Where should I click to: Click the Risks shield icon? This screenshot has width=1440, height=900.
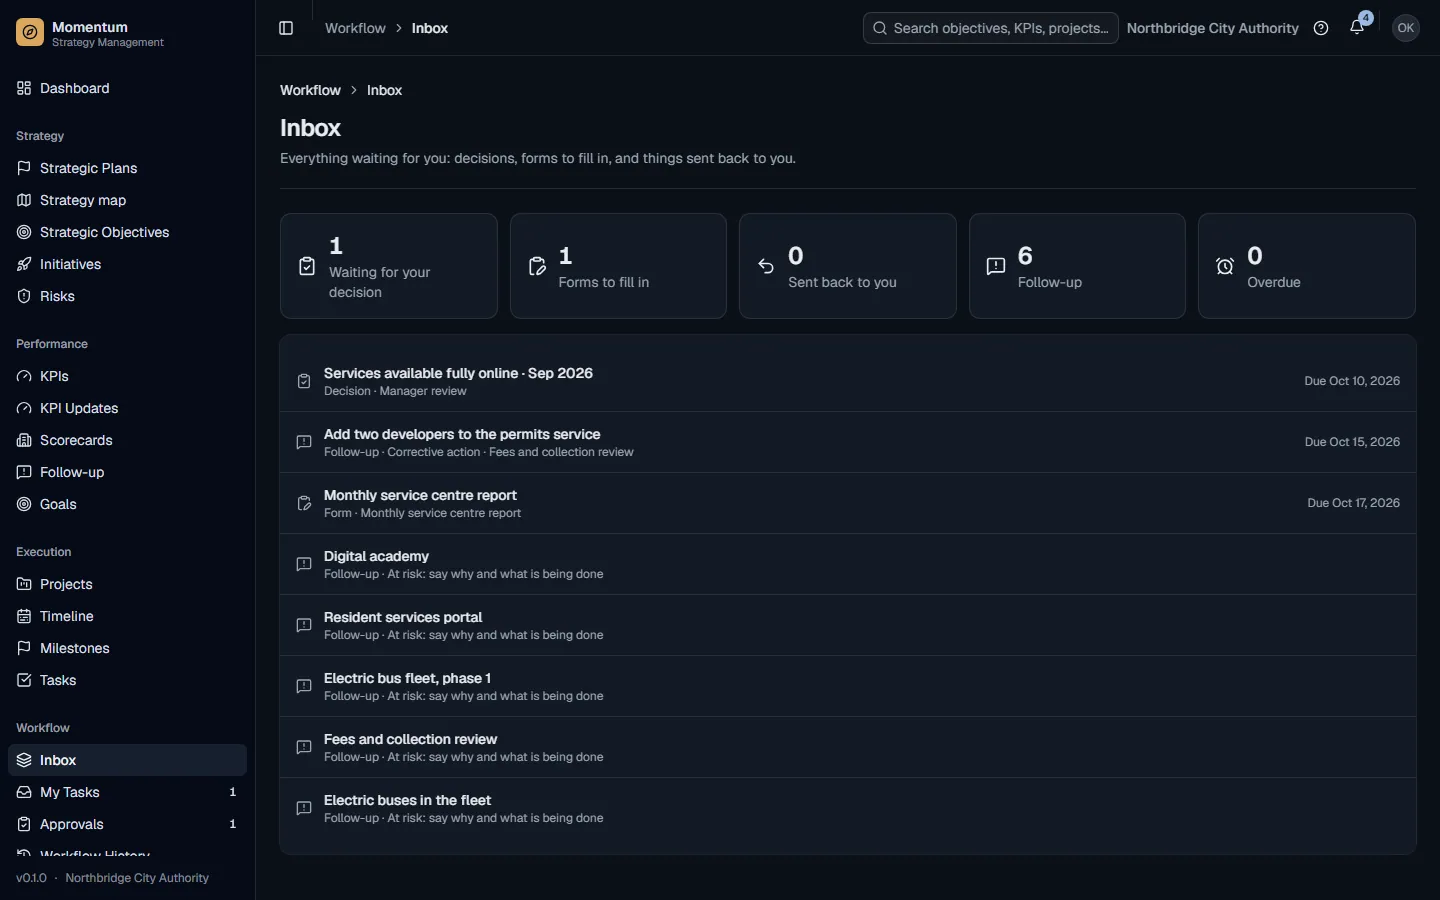24,296
